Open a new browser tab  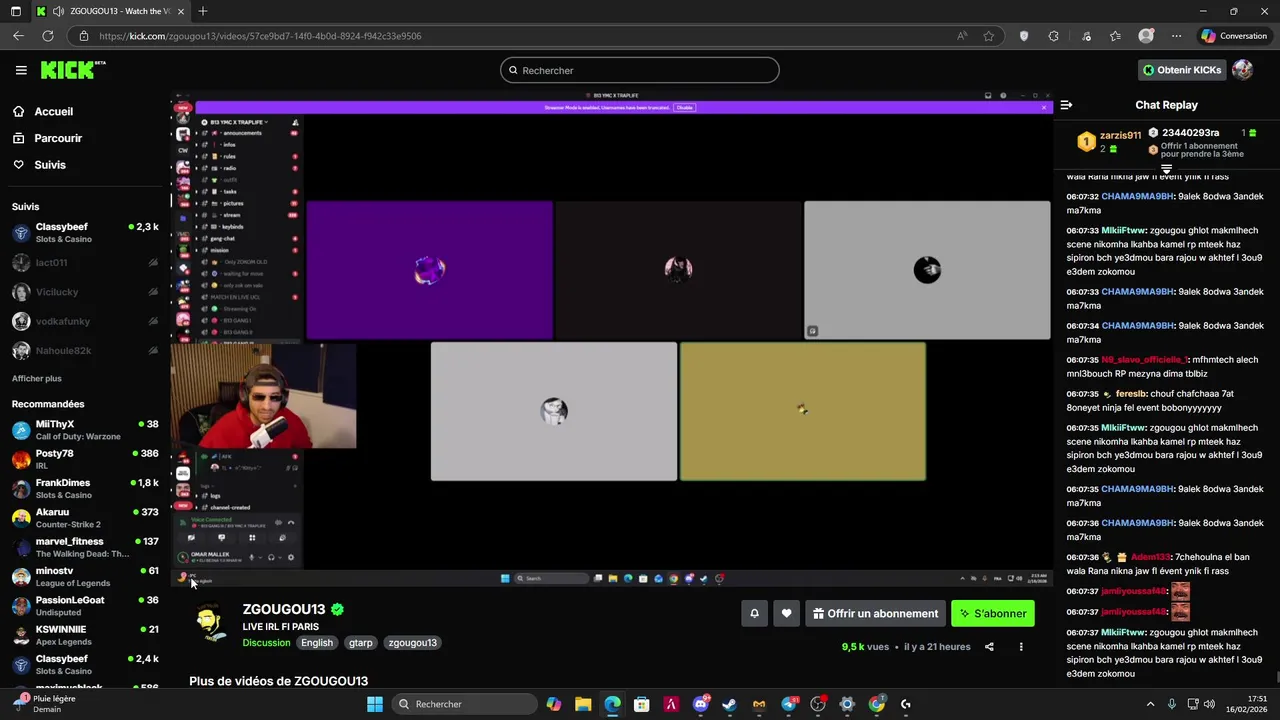click(x=203, y=11)
